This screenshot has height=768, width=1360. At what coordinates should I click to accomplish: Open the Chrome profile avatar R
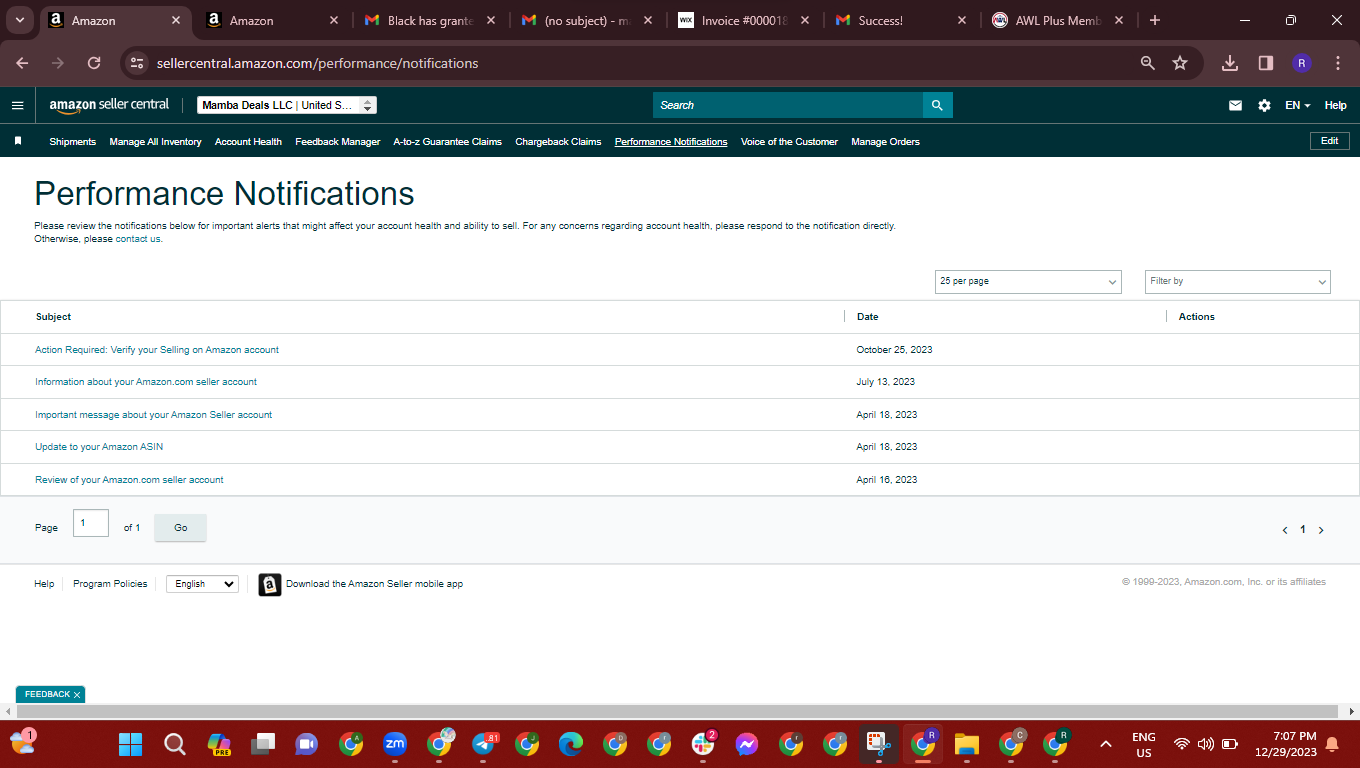1301,63
